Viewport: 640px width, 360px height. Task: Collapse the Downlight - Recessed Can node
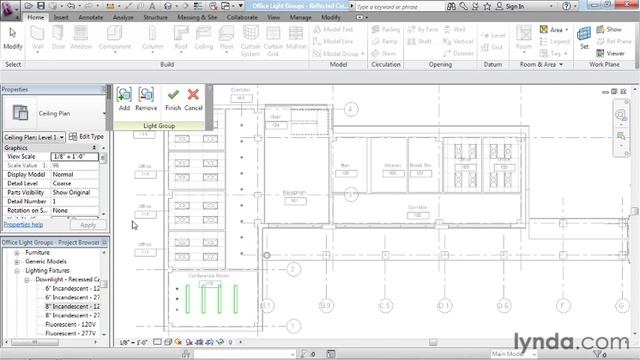pyautogui.click(x=27, y=280)
